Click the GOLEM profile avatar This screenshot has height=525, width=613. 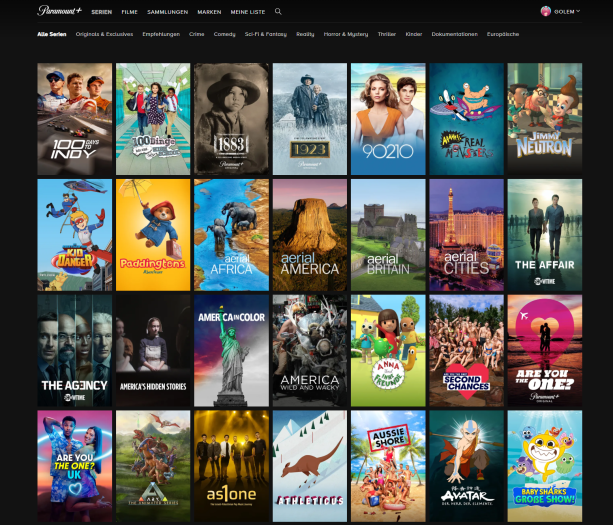click(x=545, y=11)
